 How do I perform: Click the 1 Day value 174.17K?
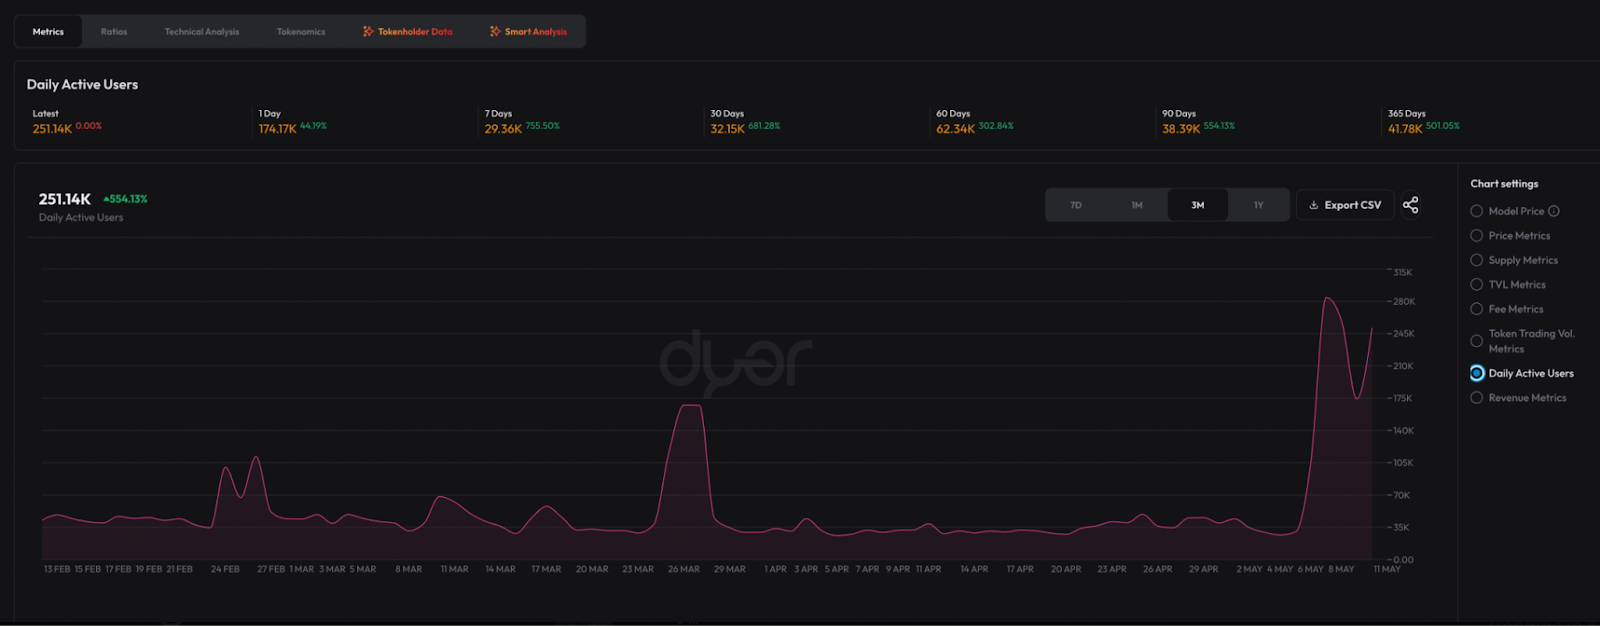[x=277, y=129]
